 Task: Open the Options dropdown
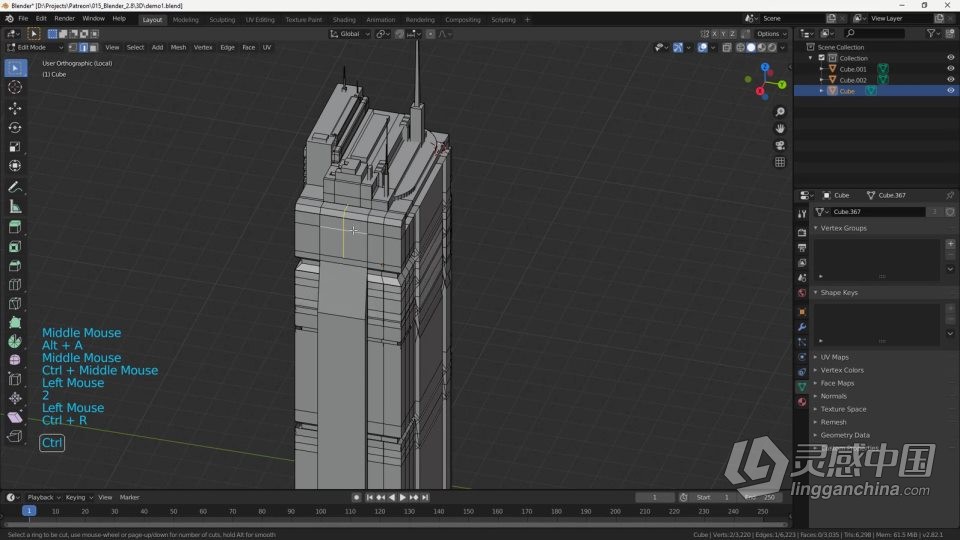770,34
